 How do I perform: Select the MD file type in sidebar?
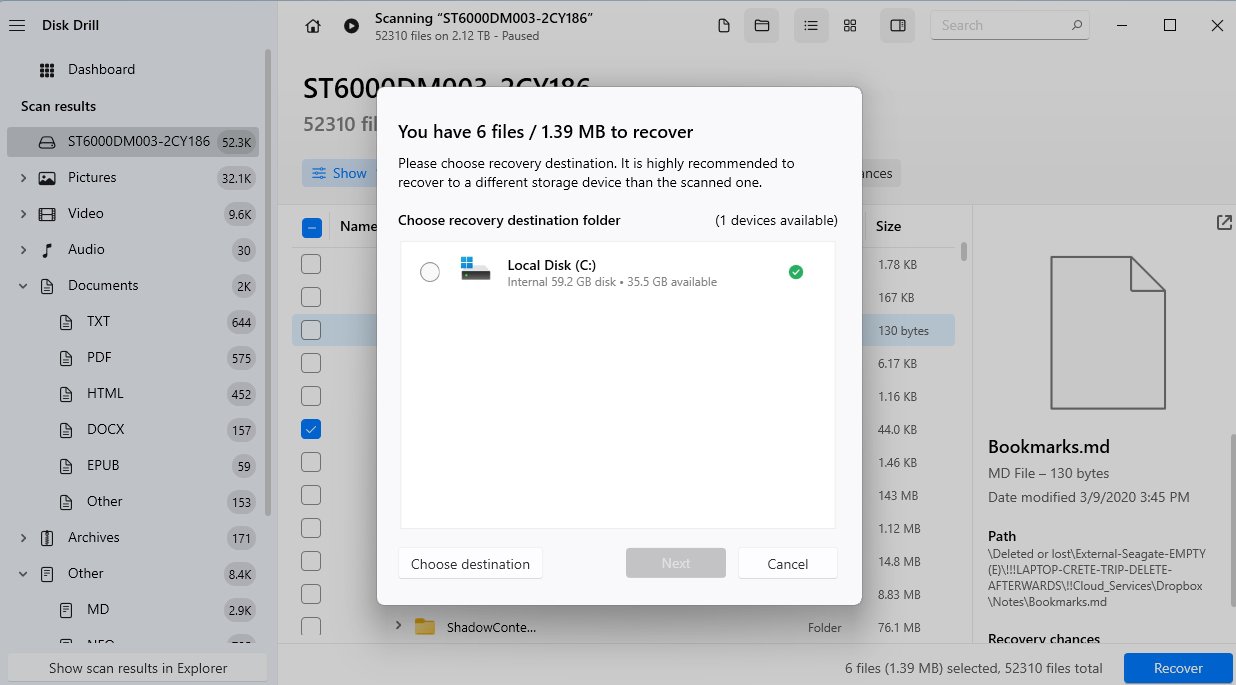133,610
